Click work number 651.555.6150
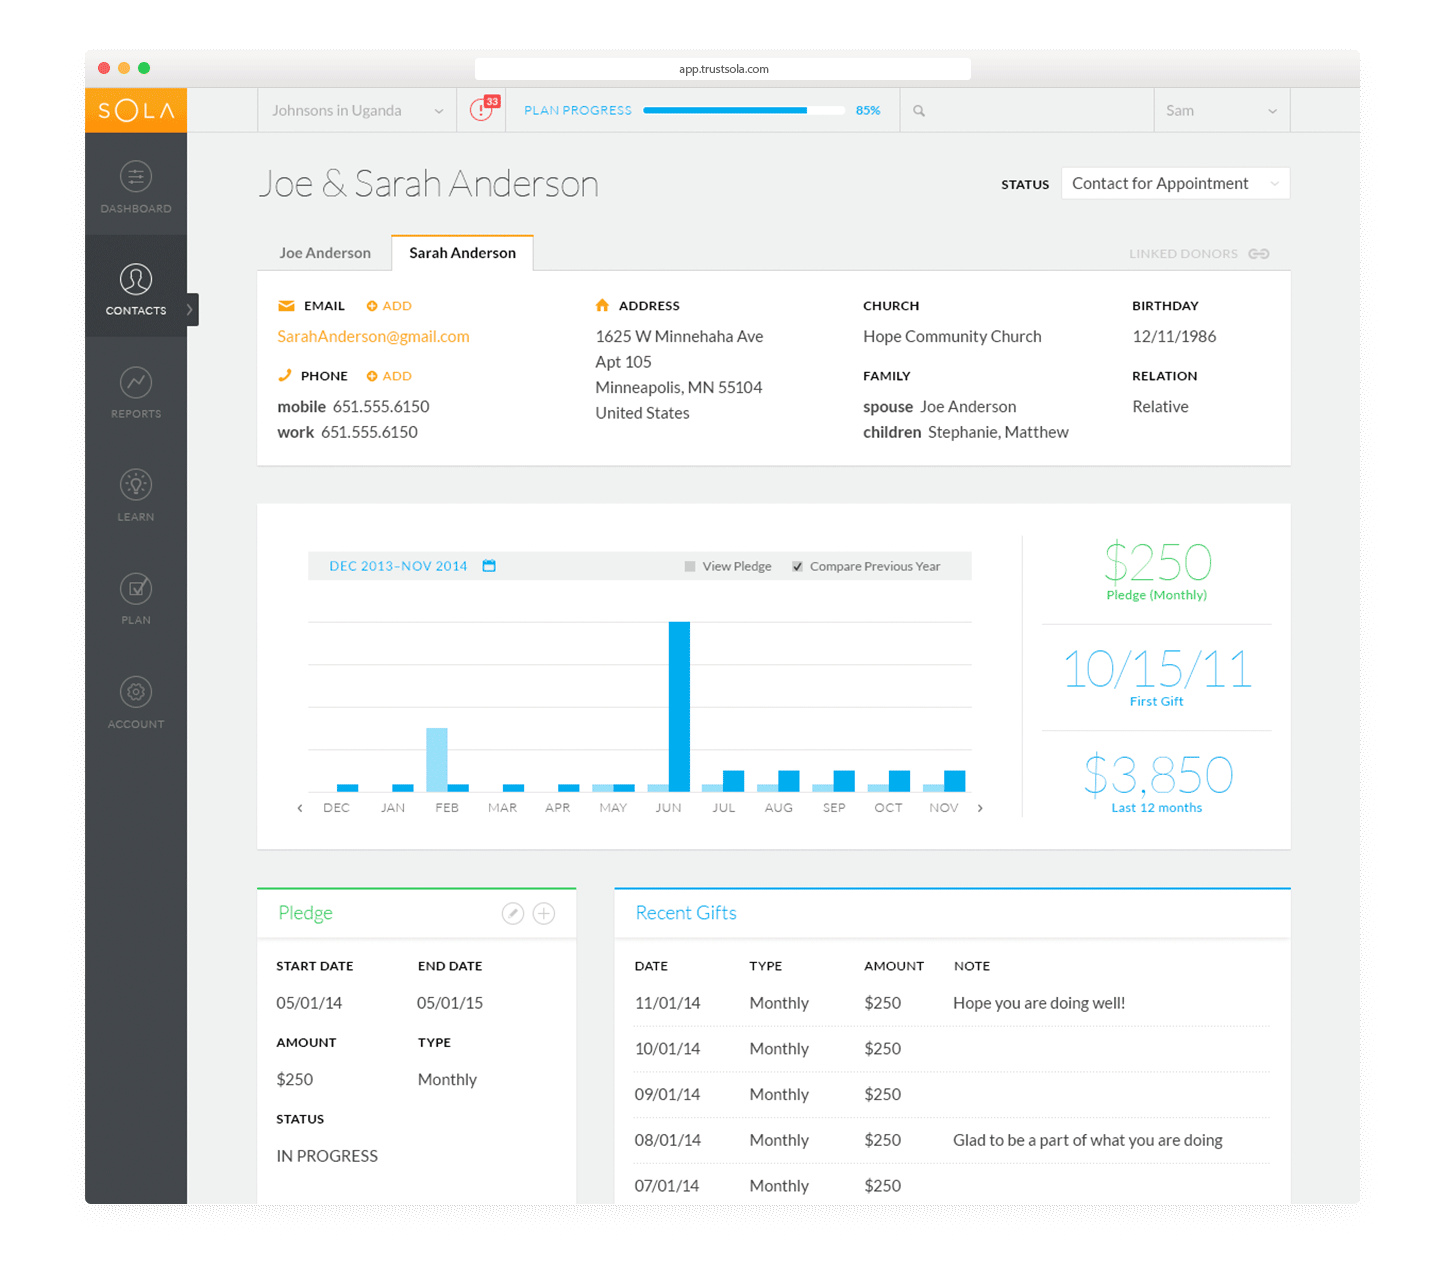 click(x=369, y=432)
